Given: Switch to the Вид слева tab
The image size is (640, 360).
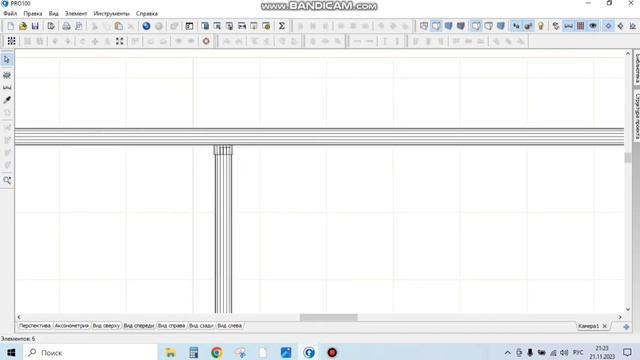Looking at the screenshot, I should [229, 326].
